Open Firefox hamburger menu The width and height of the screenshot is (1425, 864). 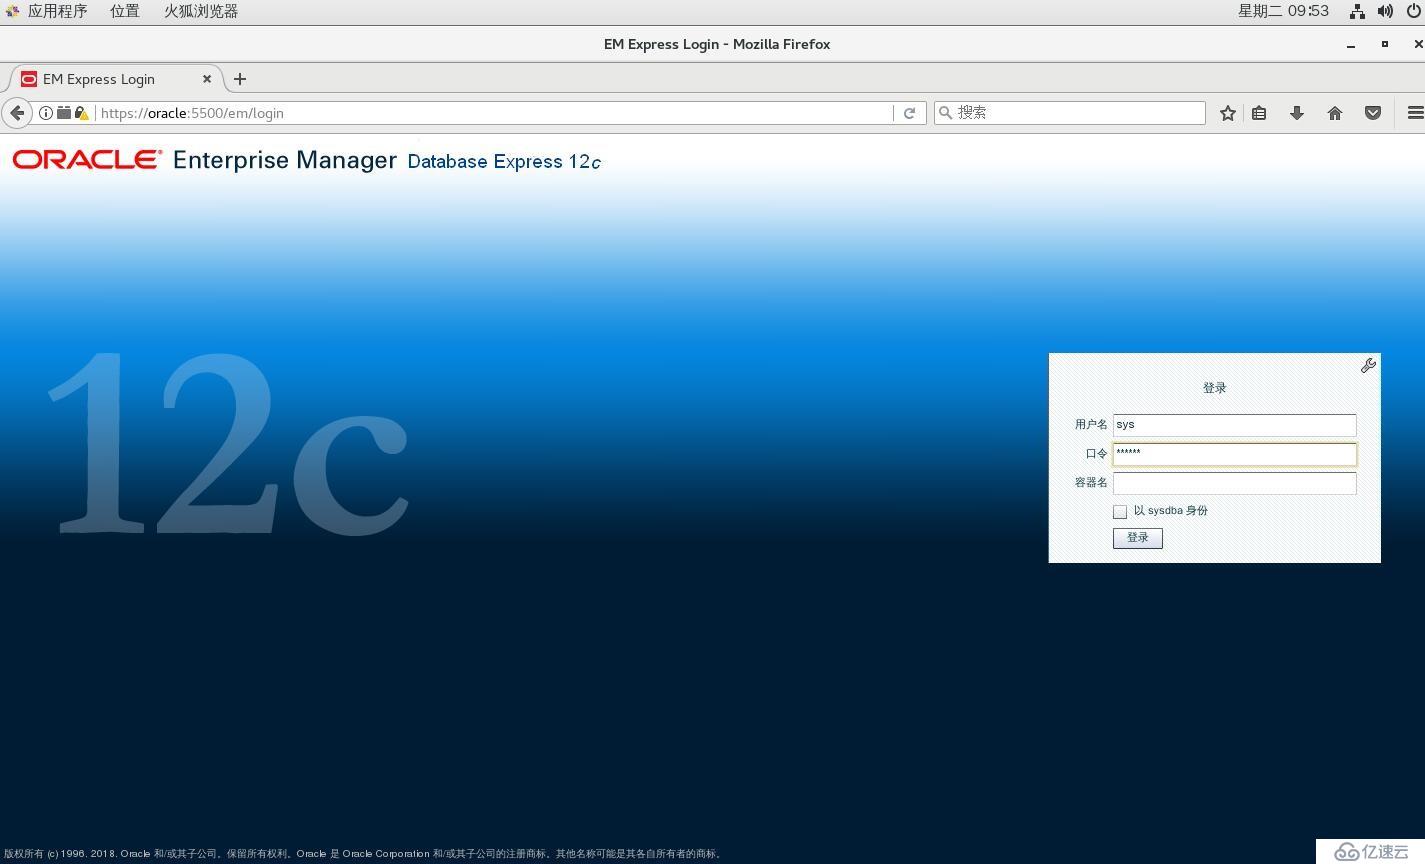pos(1415,113)
